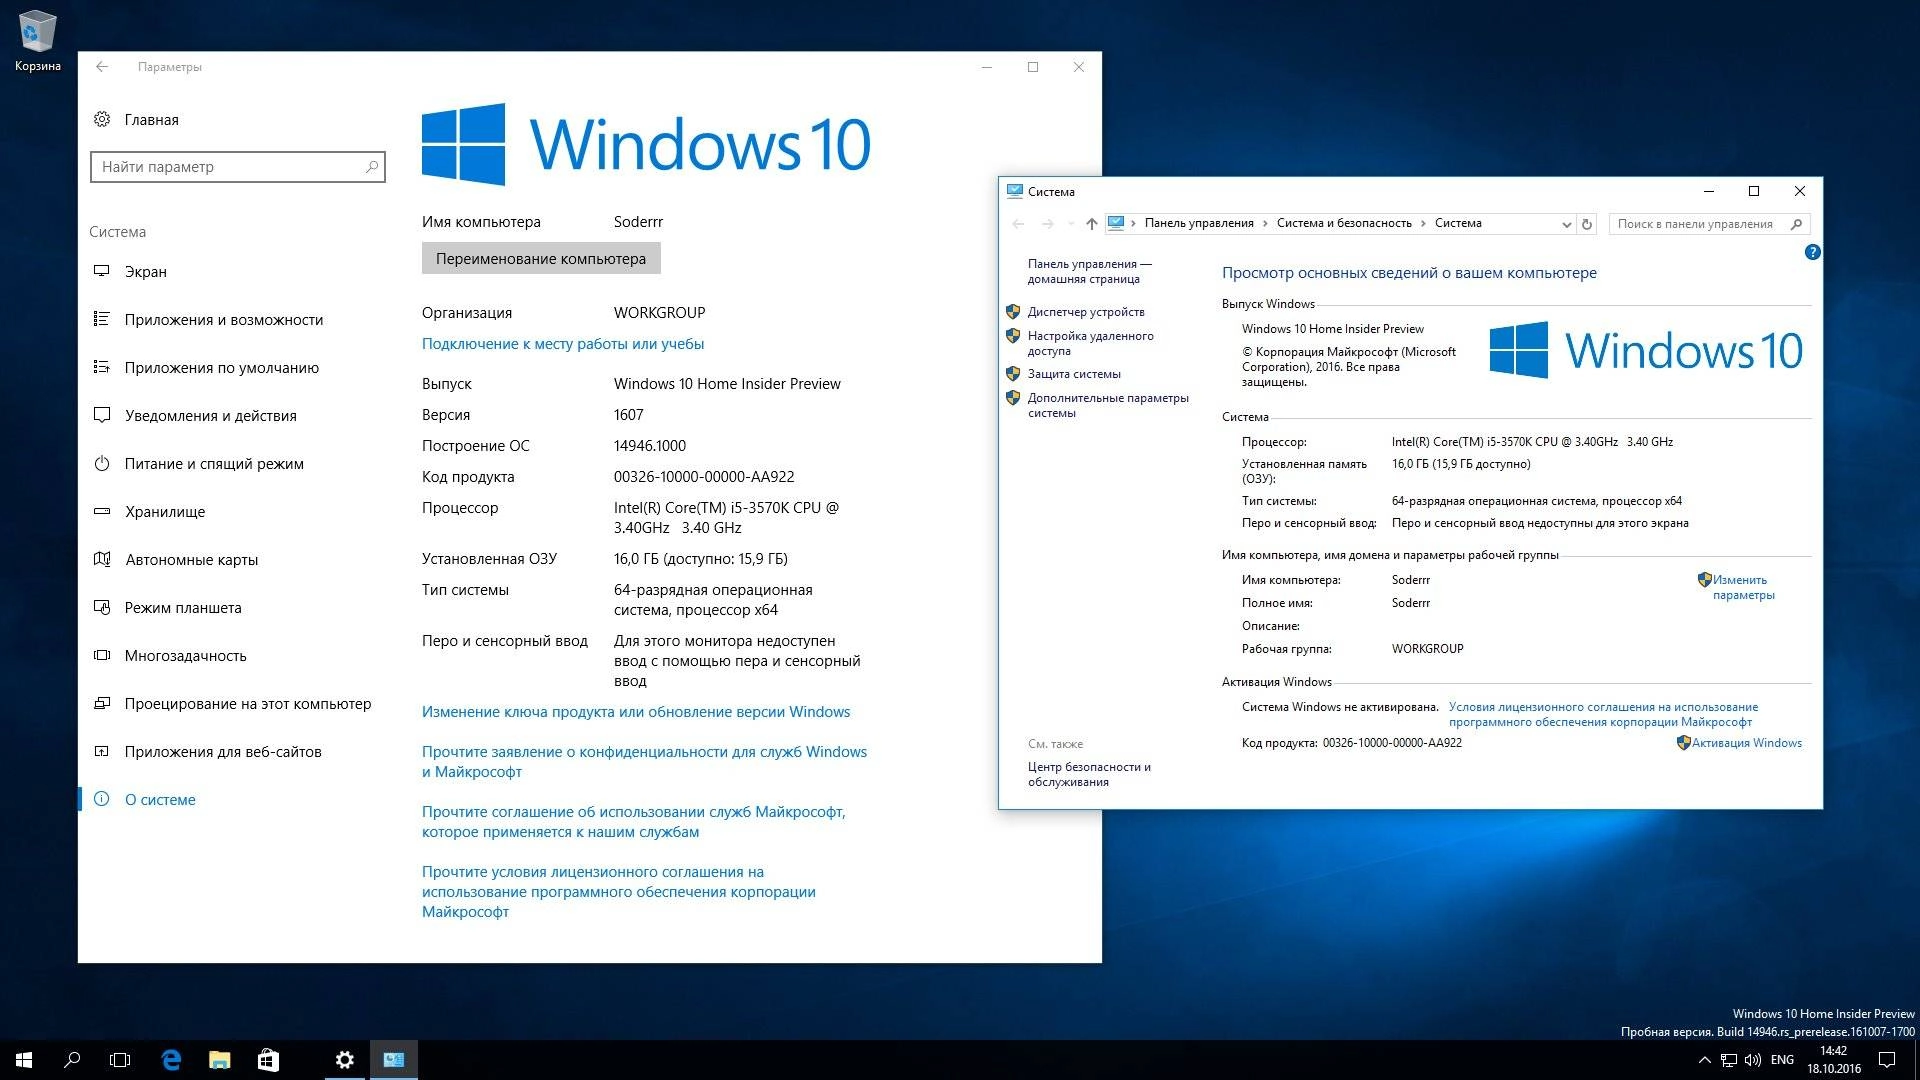Viewport: 1920px width, 1080px height.
Task: Open Microsoft services agreement link
Action: pyautogui.click(x=634, y=822)
